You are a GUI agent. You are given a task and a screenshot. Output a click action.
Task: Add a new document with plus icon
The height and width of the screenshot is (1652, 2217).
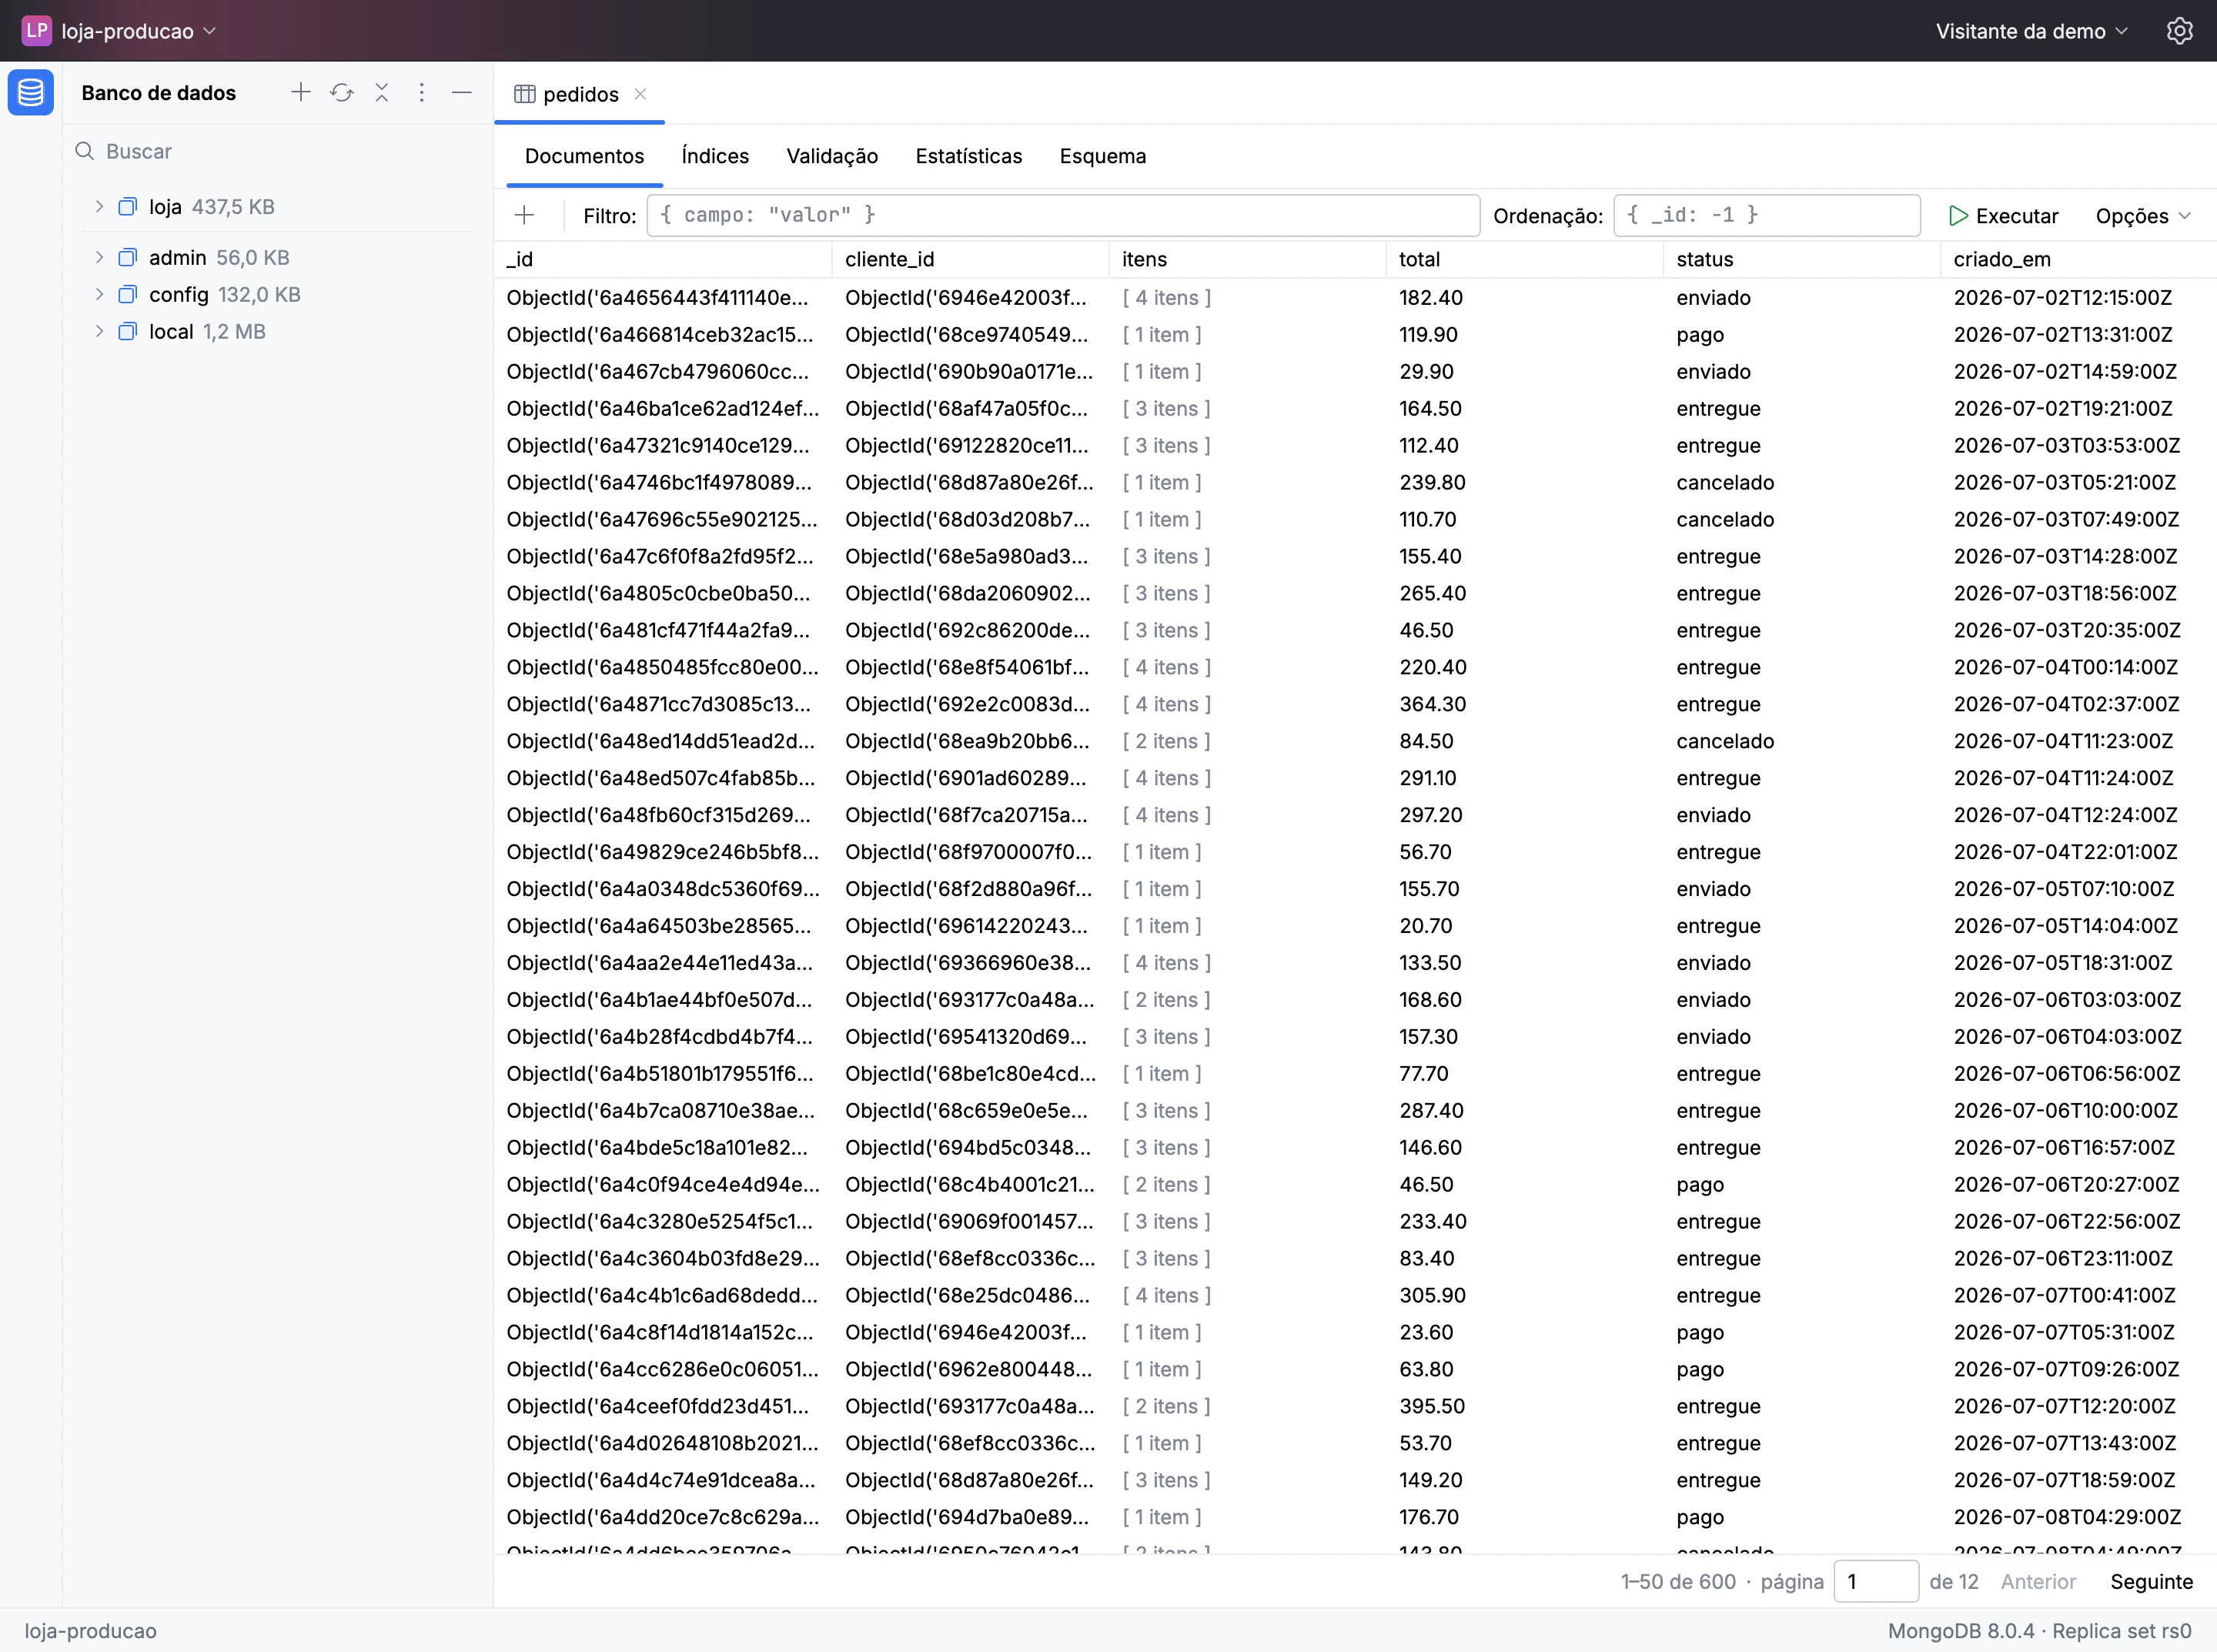pos(524,215)
